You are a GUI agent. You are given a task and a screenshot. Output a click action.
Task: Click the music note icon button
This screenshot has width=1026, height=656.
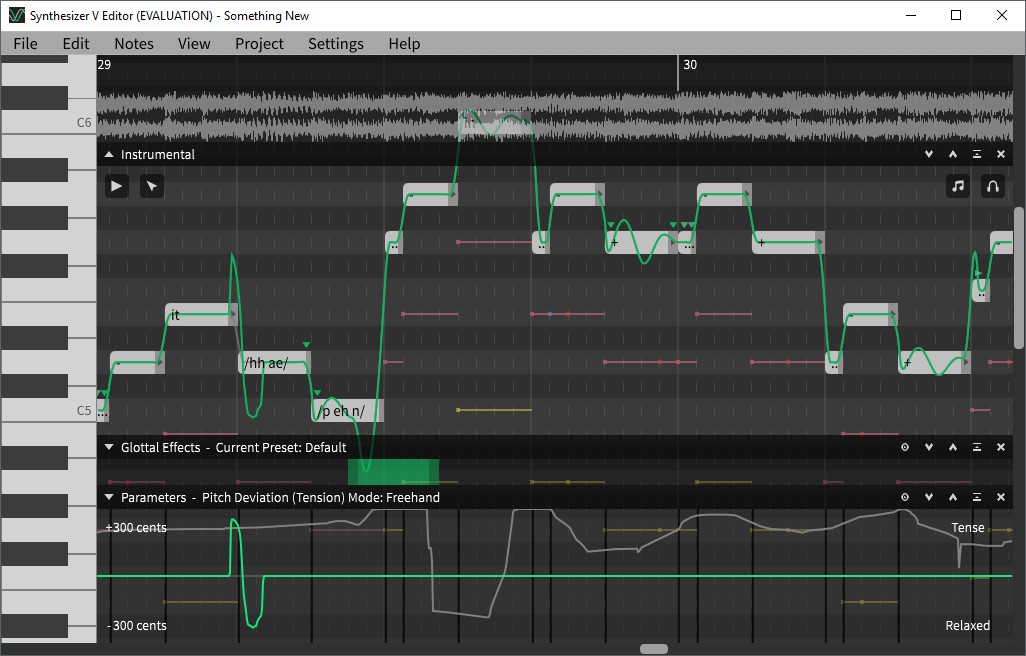(958, 186)
